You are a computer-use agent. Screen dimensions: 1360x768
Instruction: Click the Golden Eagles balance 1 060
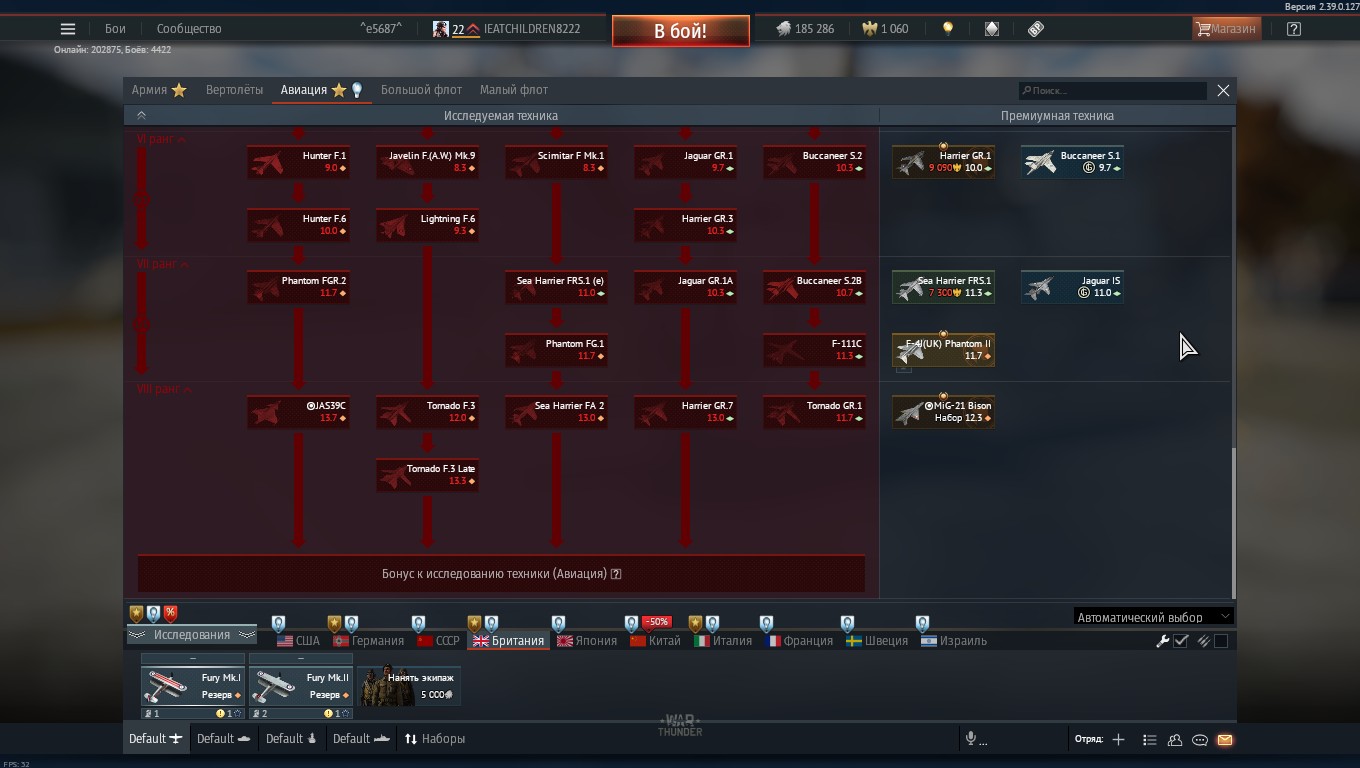[884, 29]
